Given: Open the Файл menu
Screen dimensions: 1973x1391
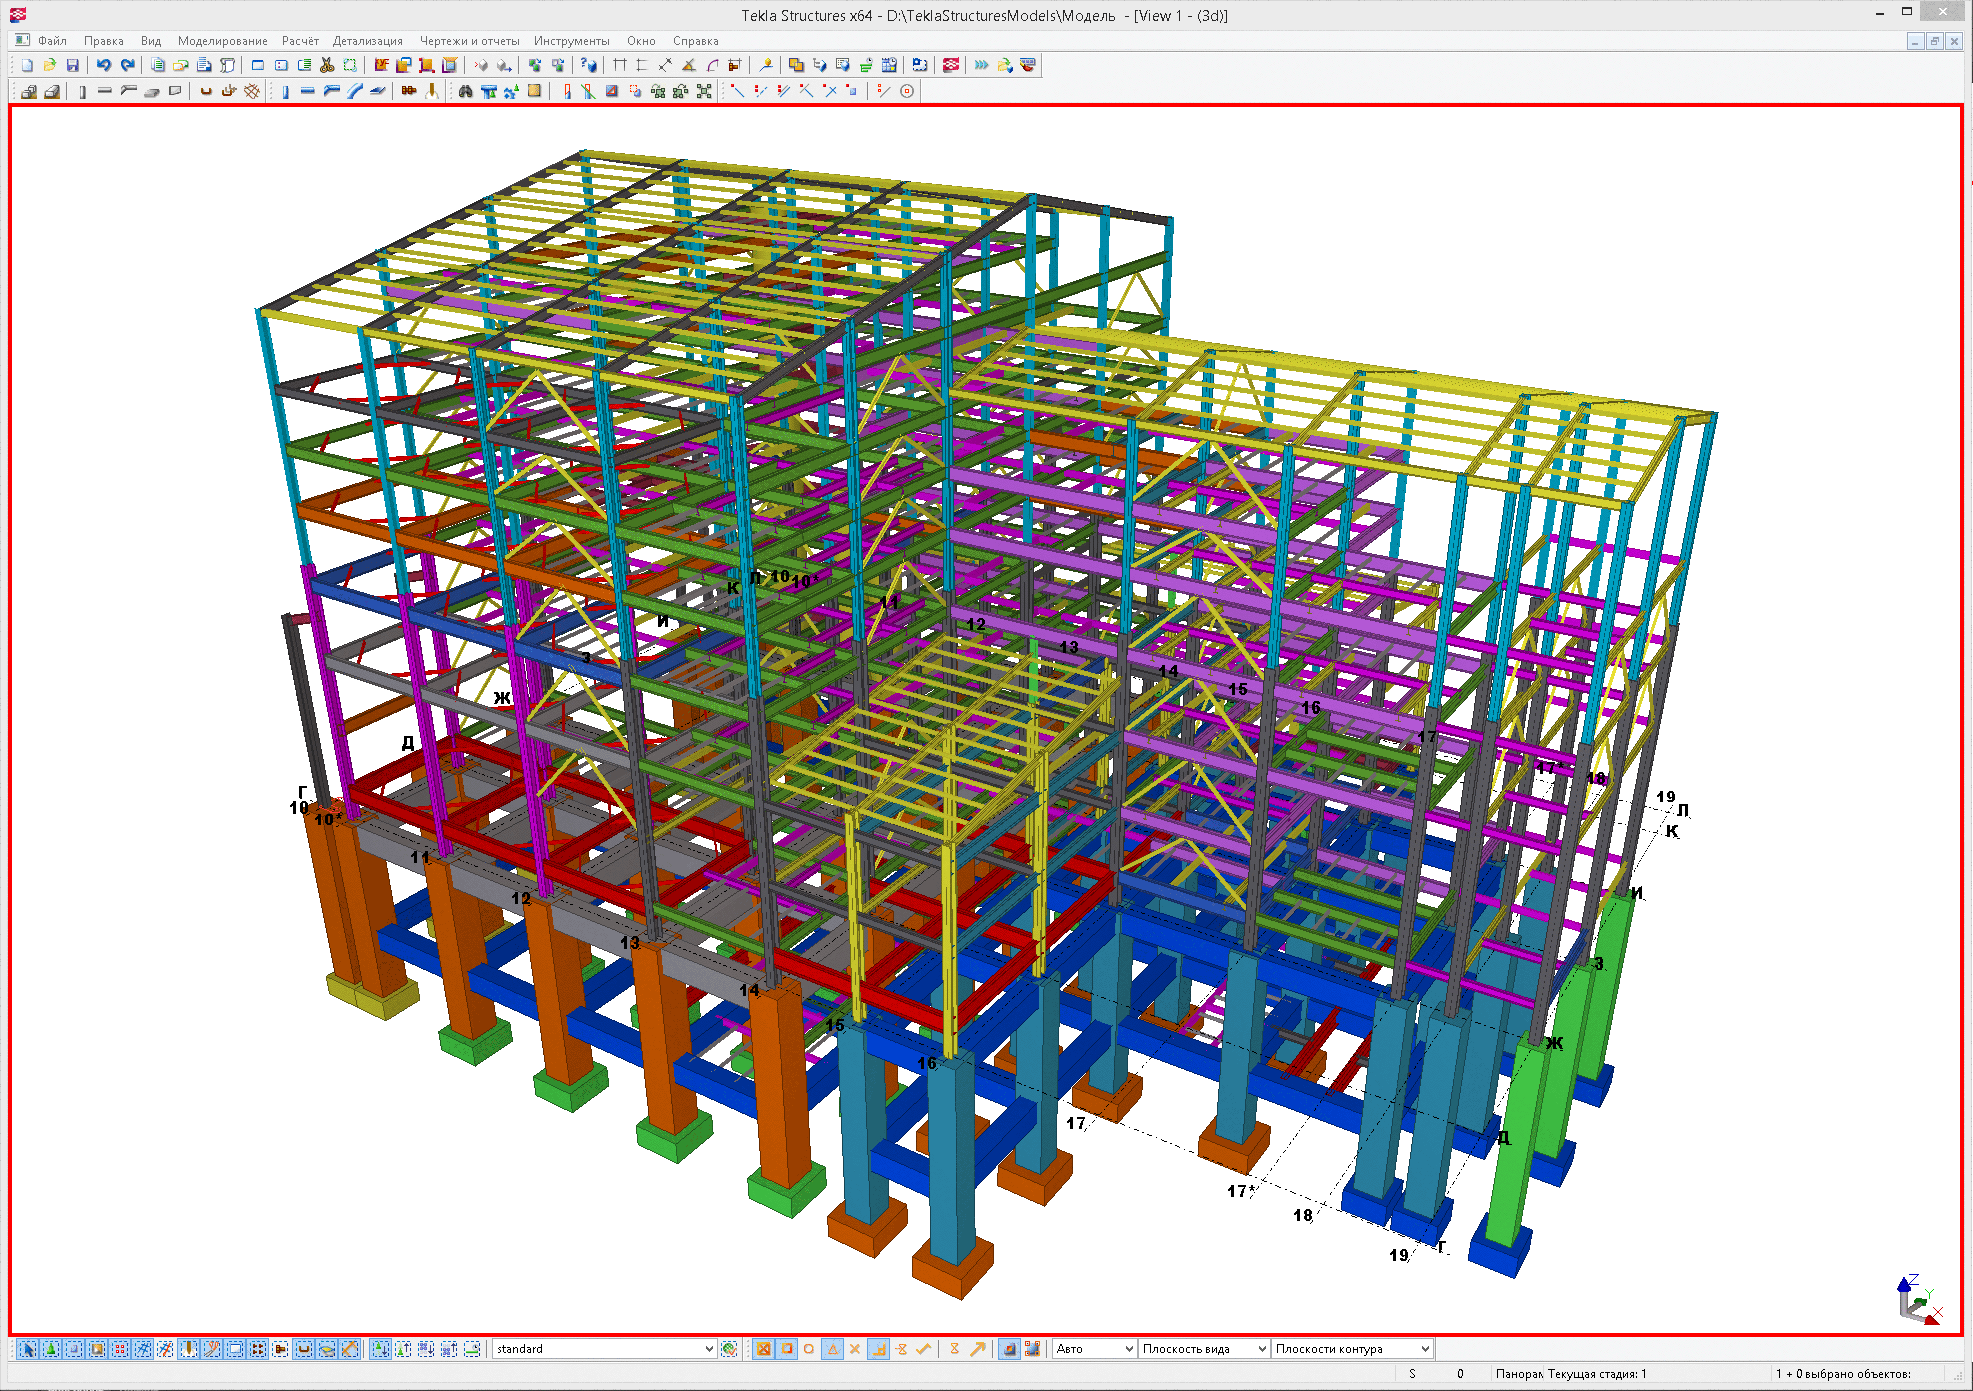Looking at the screenshot, I should 52,41.
